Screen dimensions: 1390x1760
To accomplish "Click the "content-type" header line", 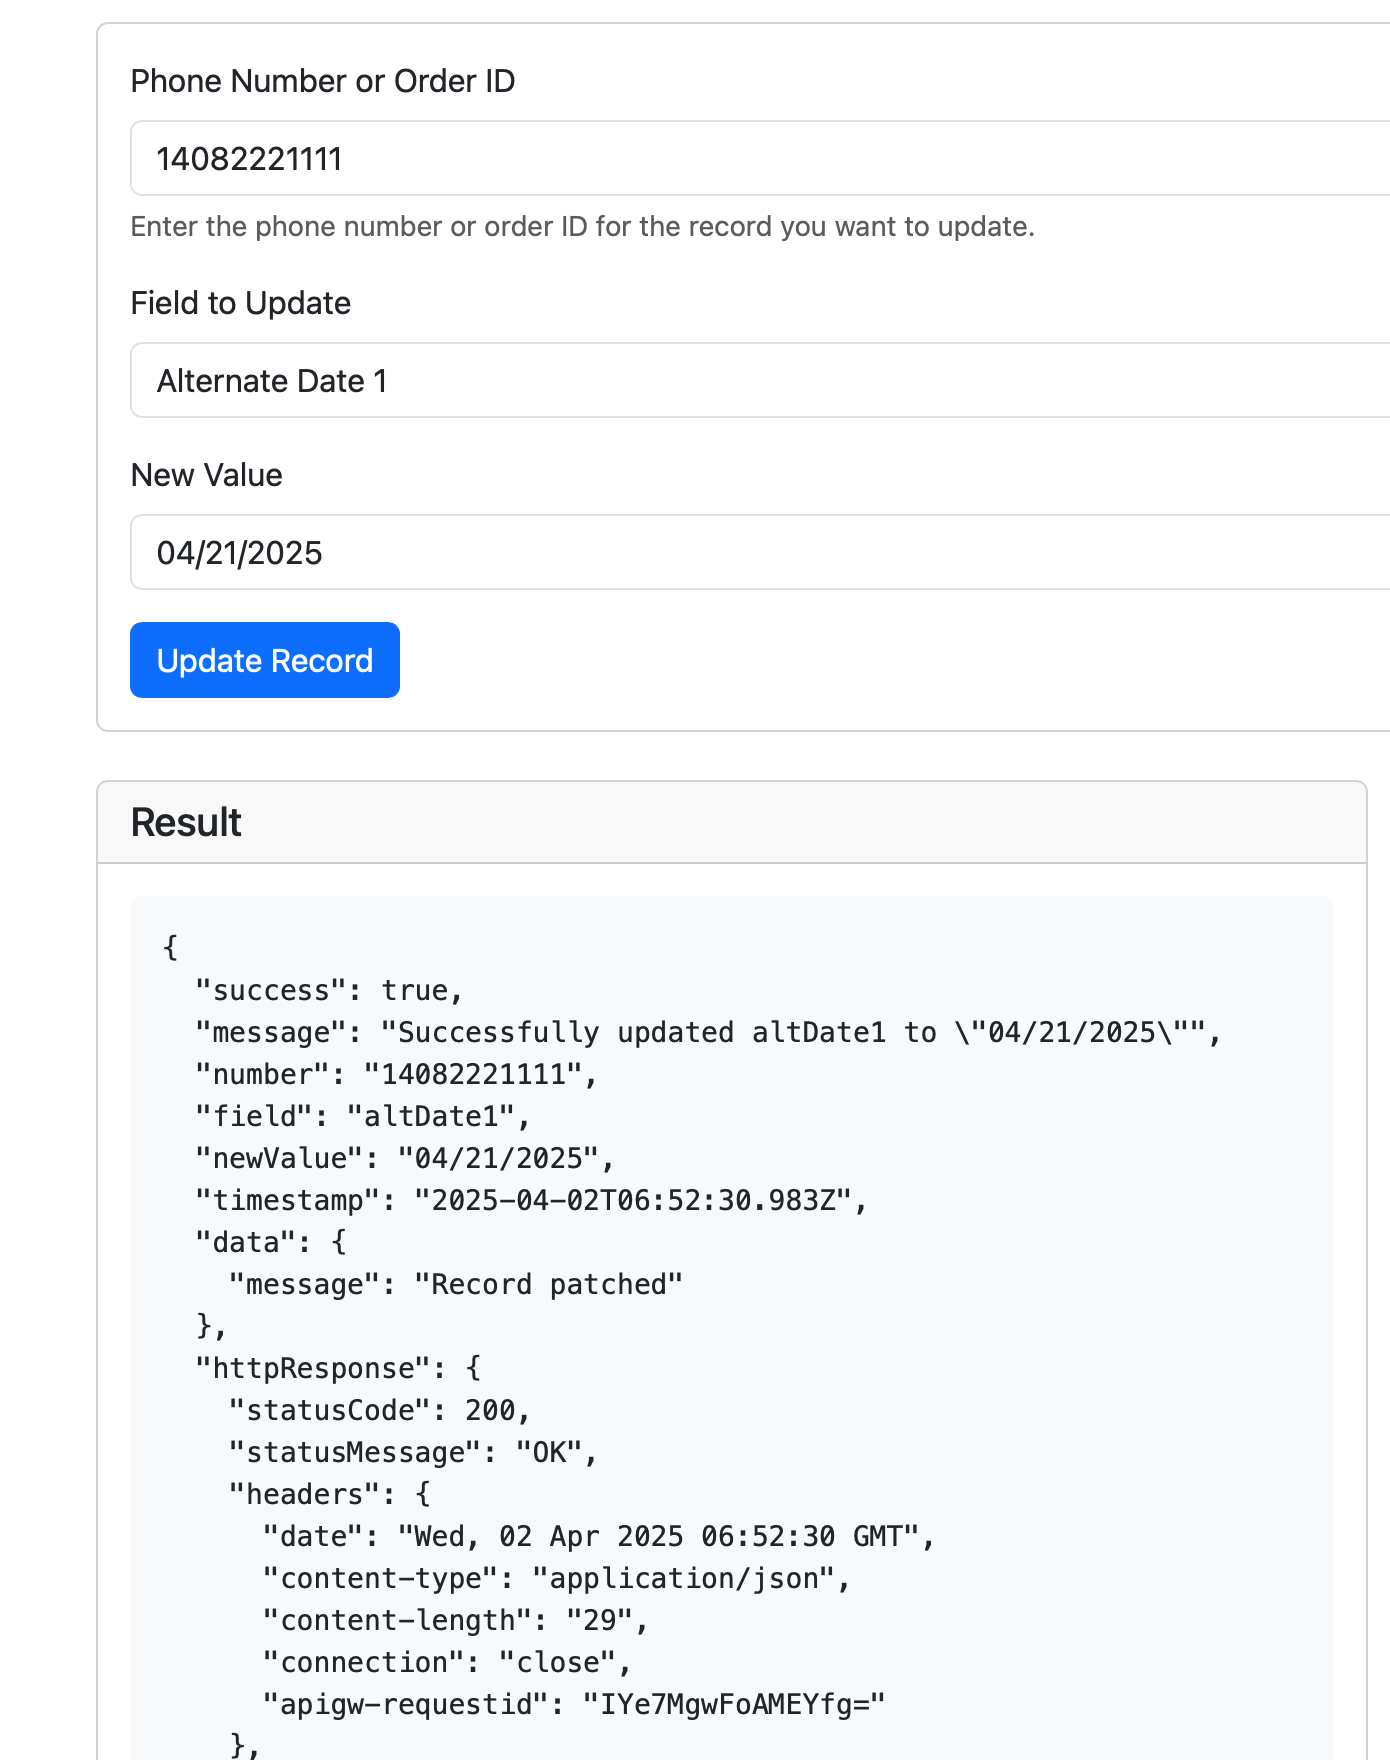I will coord(556,1578).
